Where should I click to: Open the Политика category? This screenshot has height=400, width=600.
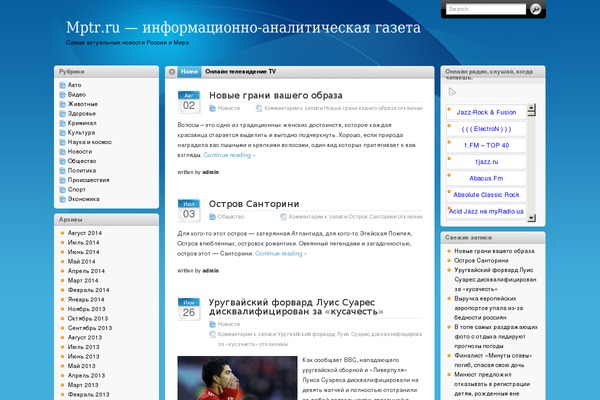(x=82, y=171)
